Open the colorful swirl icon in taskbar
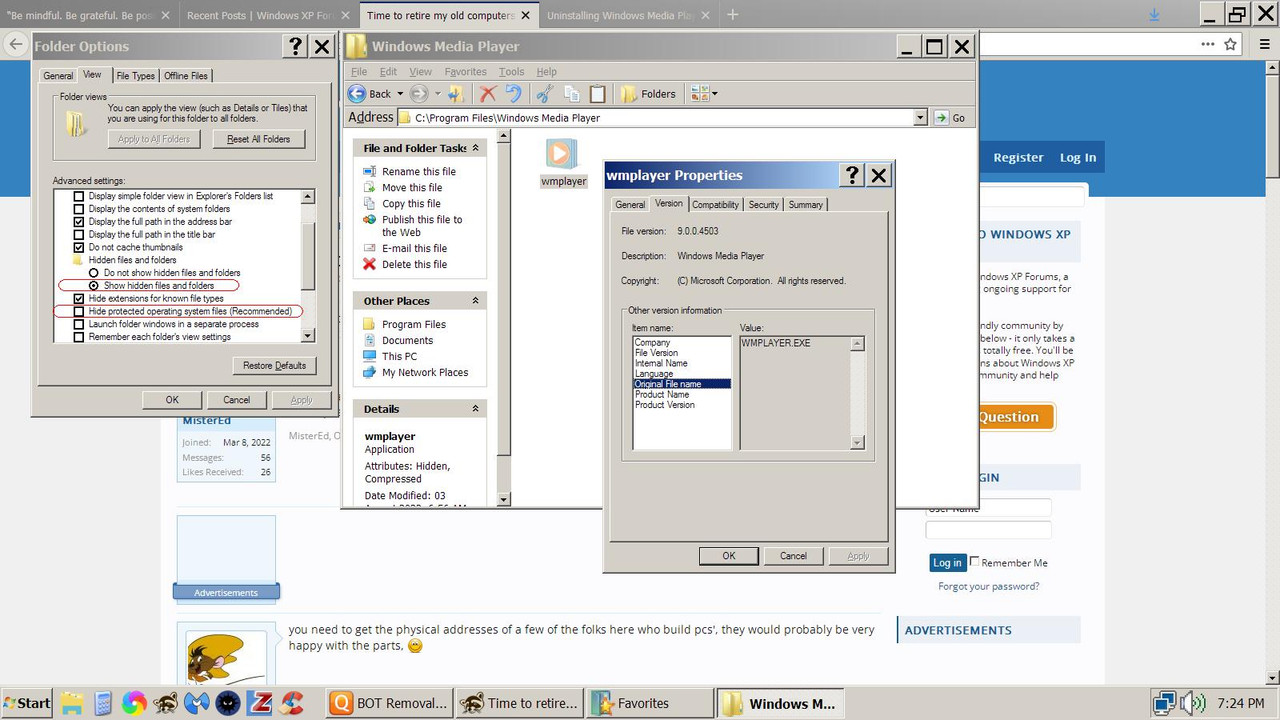The height and width of the screenshot is (720, 1280). point(134,703)
